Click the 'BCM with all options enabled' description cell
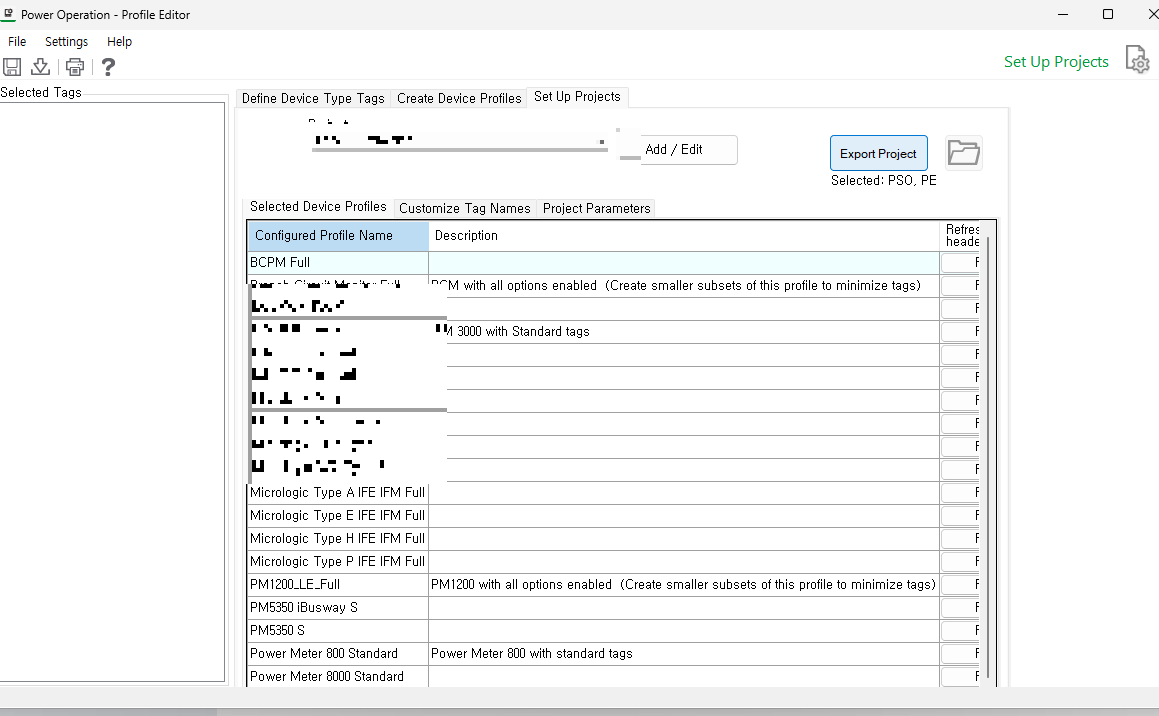 [x=684, y=285]
